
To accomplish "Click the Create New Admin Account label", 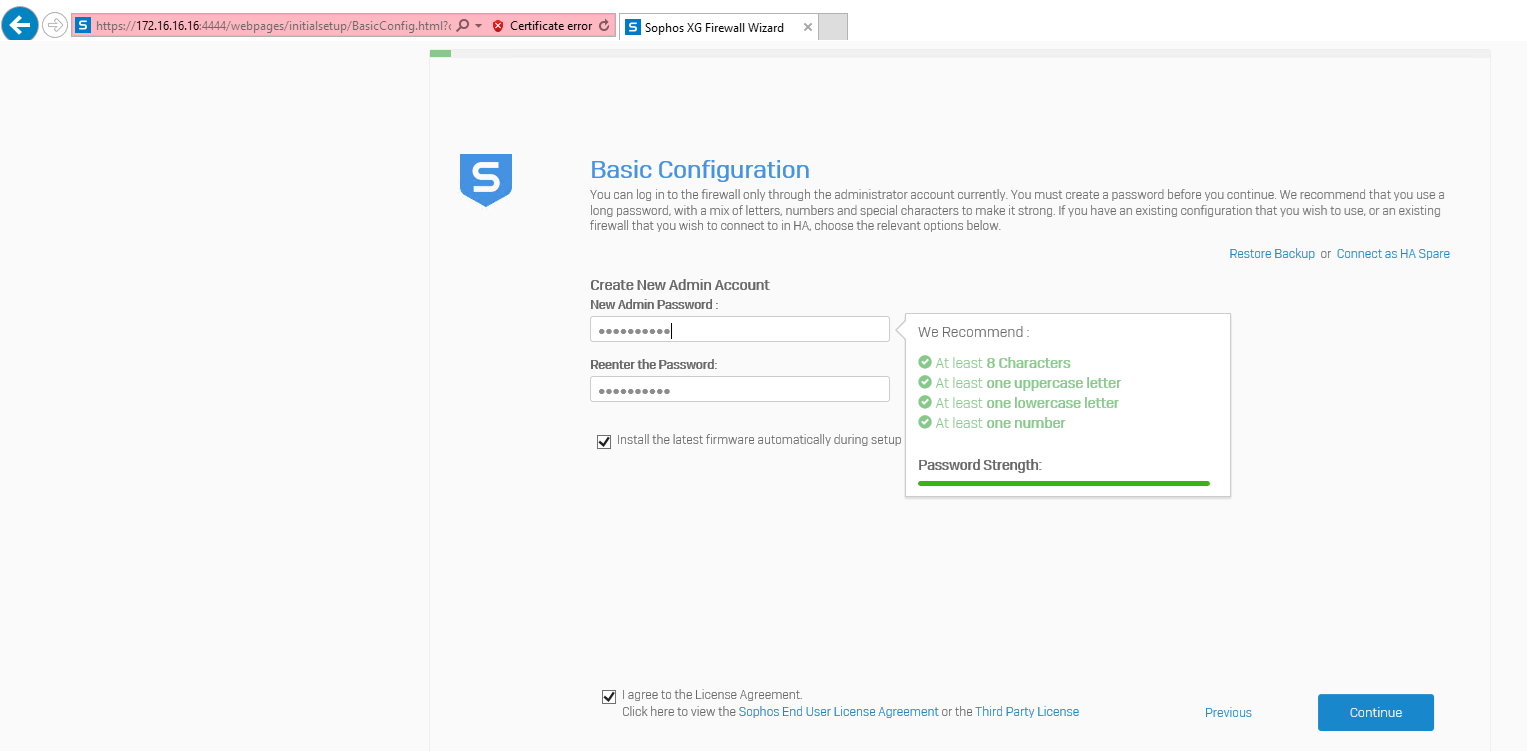I will [x=680, y=285].
